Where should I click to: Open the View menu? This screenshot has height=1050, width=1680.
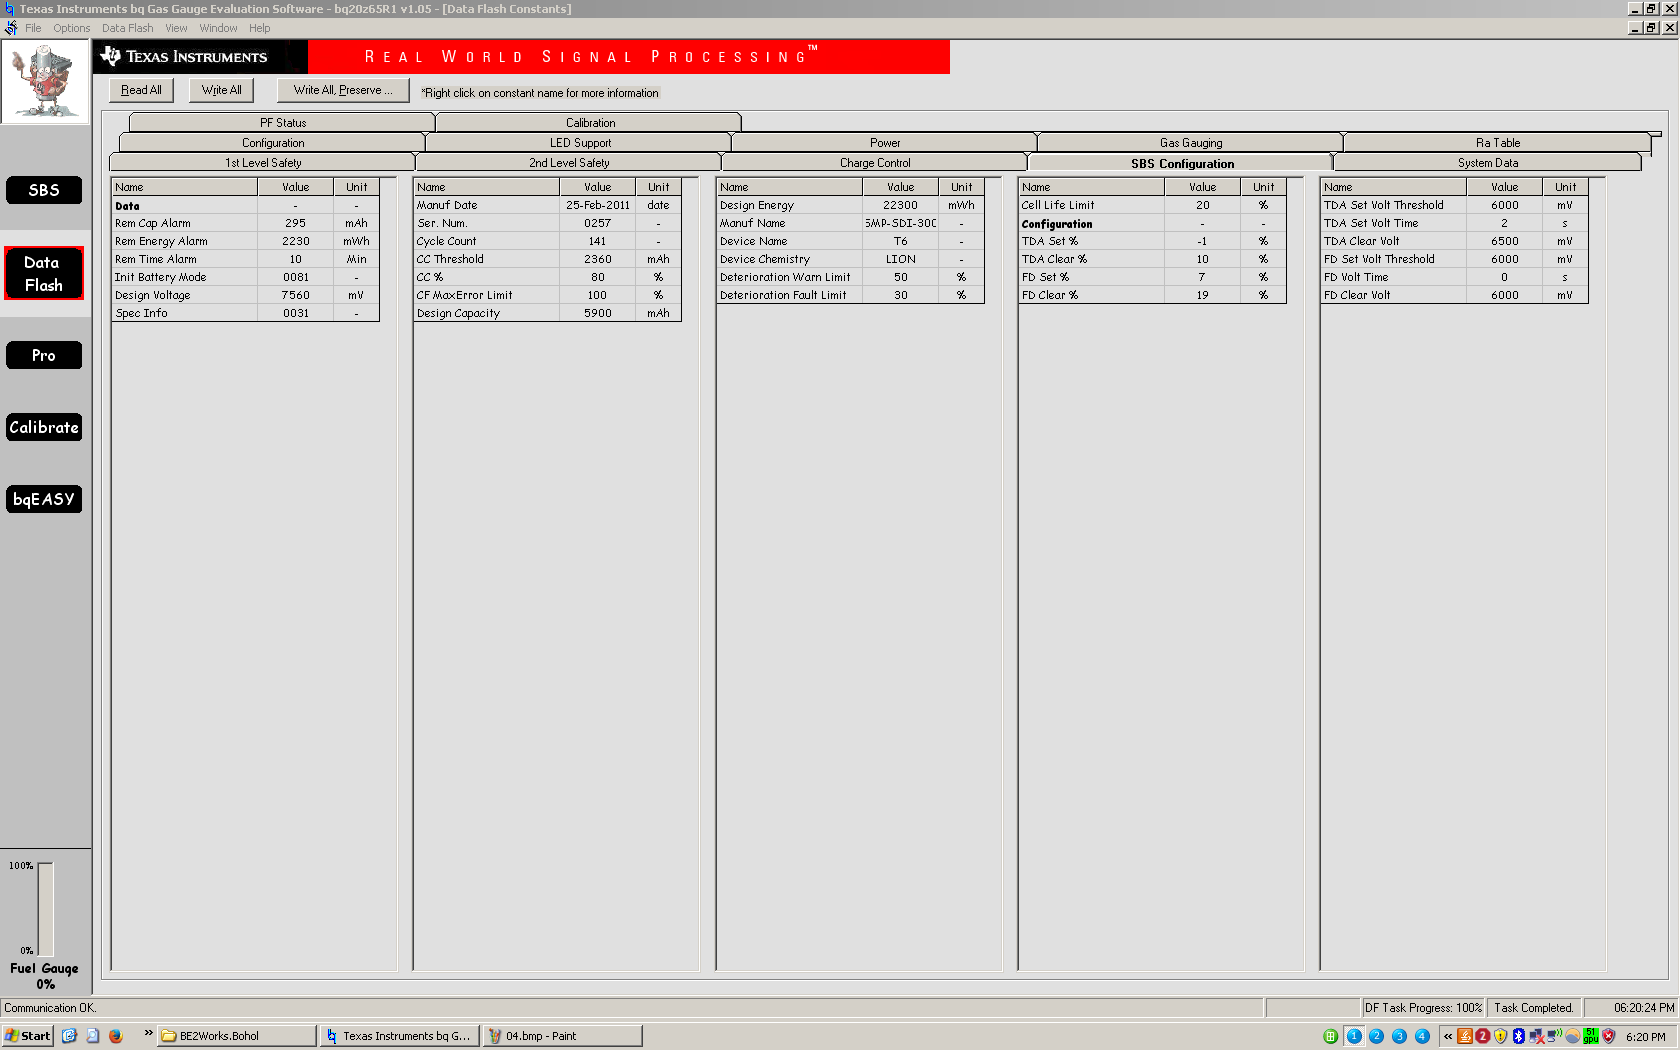176,28
